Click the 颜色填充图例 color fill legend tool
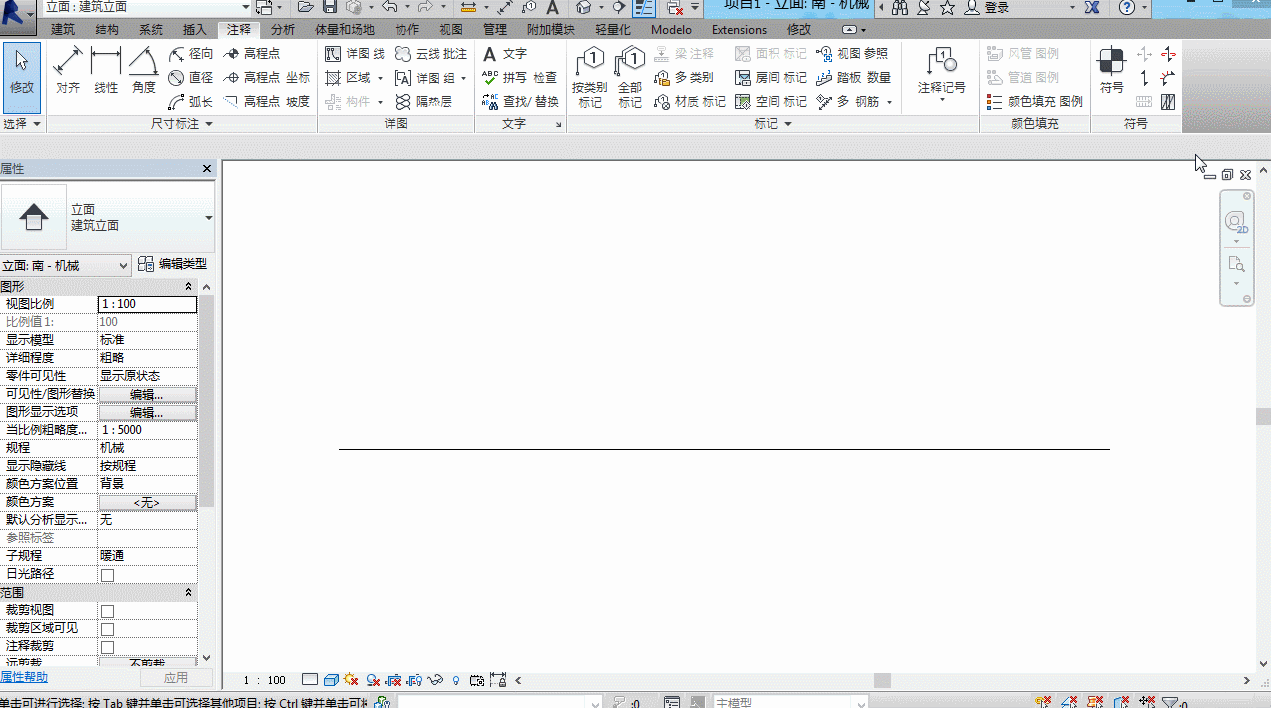Viewport: 1271px width, 708px height. (x=1035, y=101)
